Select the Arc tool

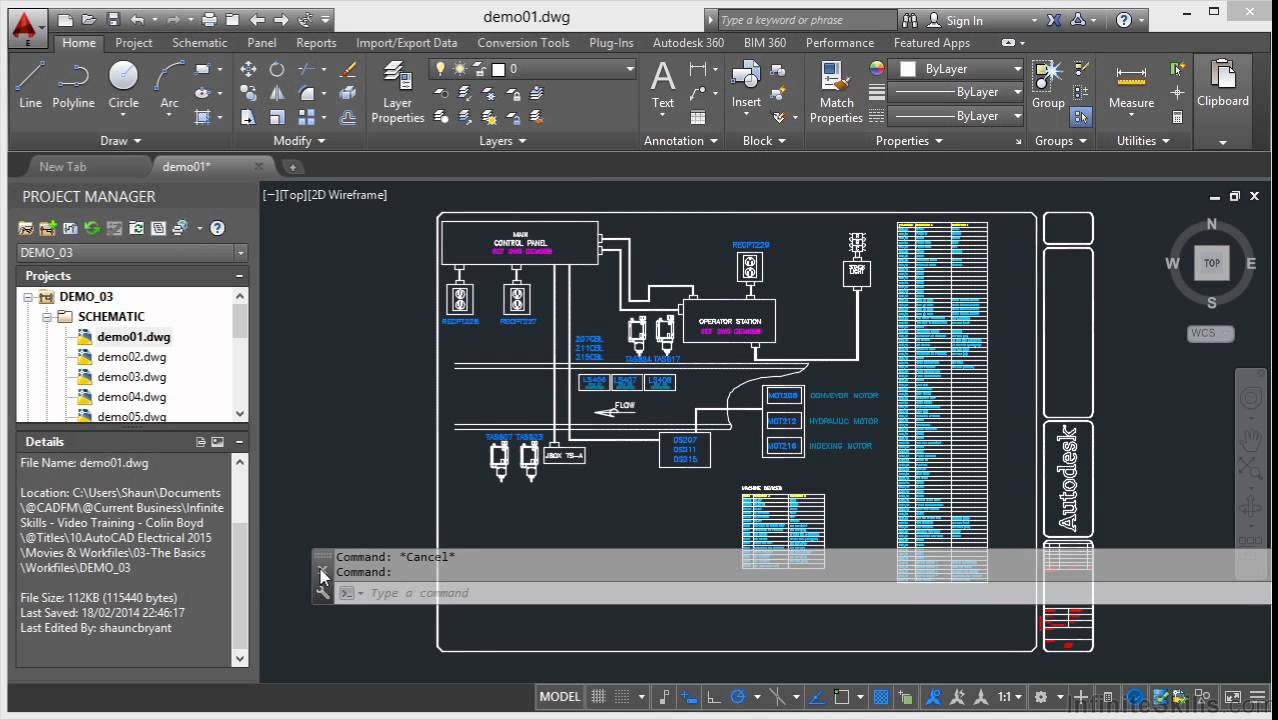(170, 84)
